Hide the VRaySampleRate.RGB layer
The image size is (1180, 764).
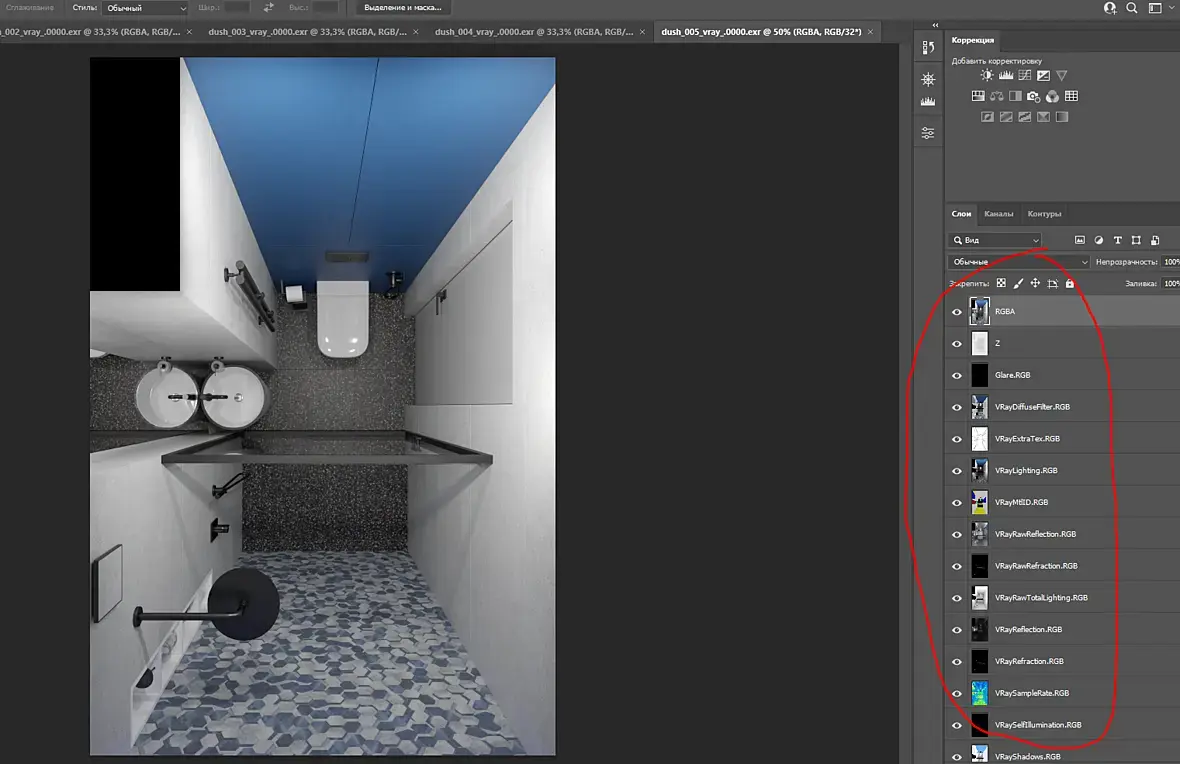[957, 694]
